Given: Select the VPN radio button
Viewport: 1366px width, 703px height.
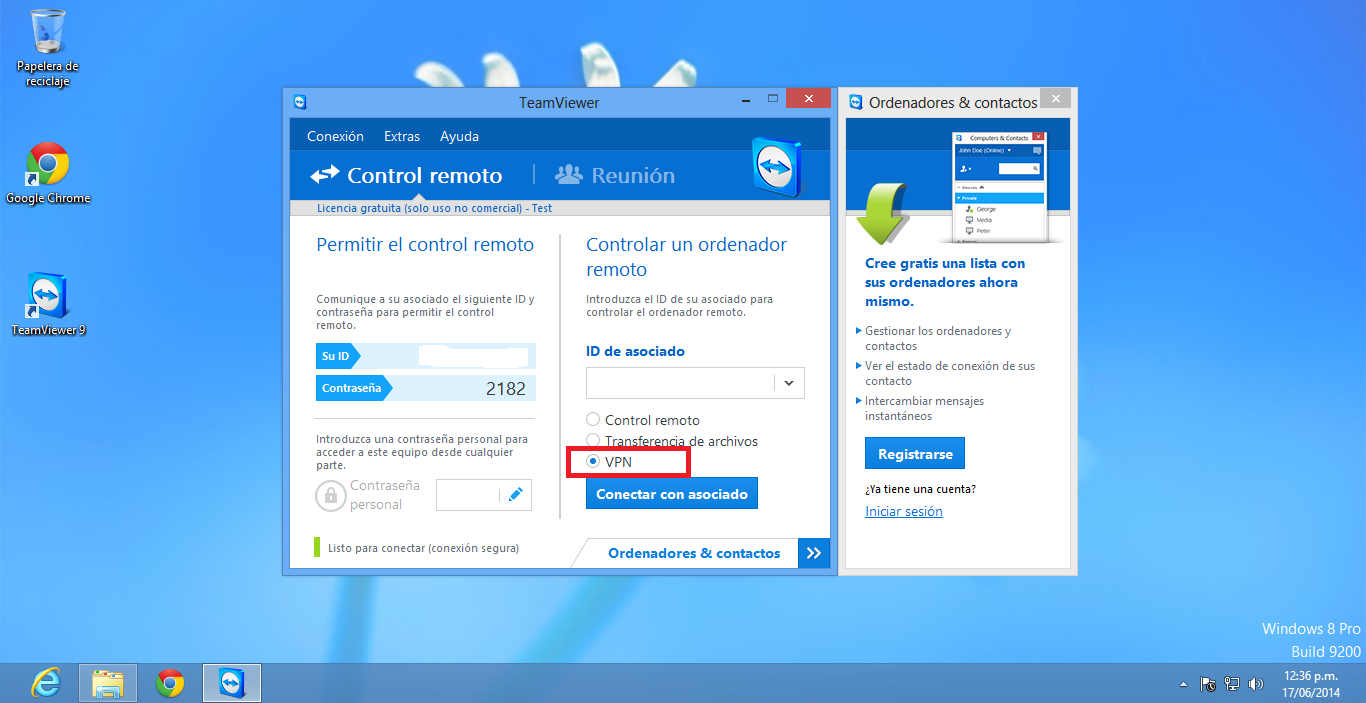Looking at the screenshot, I should [593, 462].
